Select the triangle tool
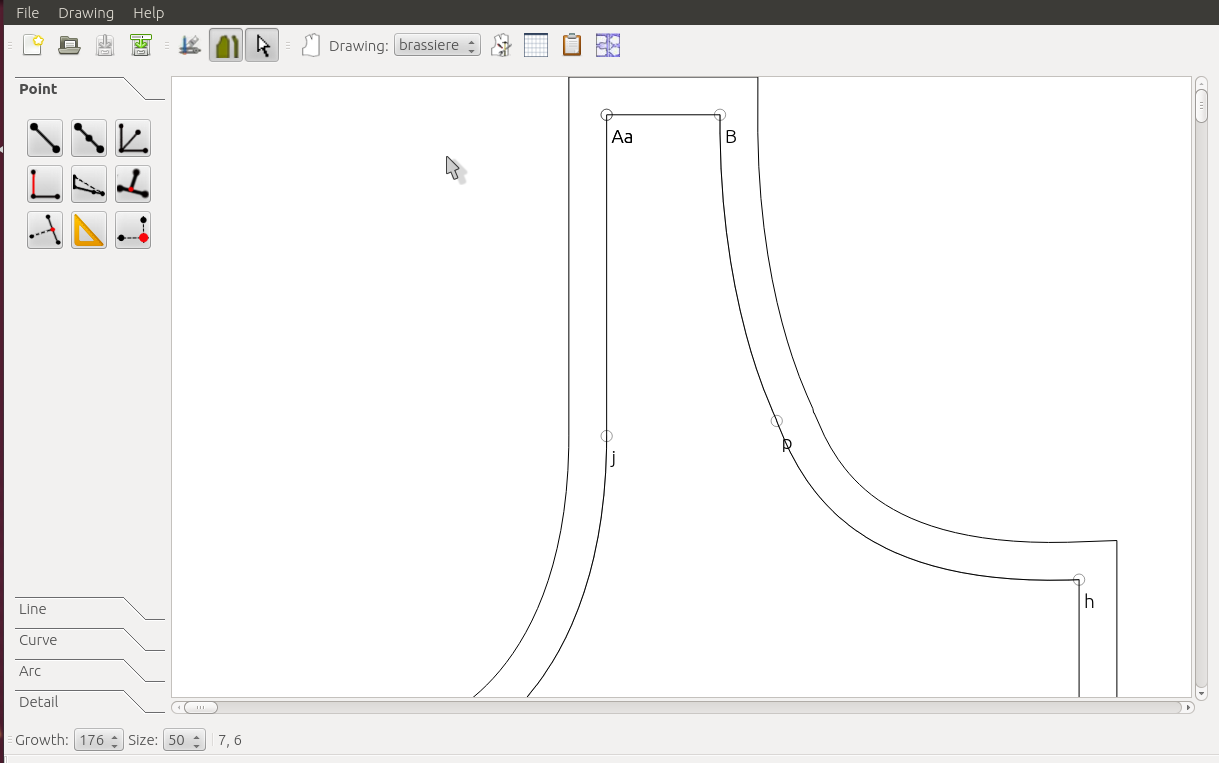1219x763 pixels. (x=88, y=230)
